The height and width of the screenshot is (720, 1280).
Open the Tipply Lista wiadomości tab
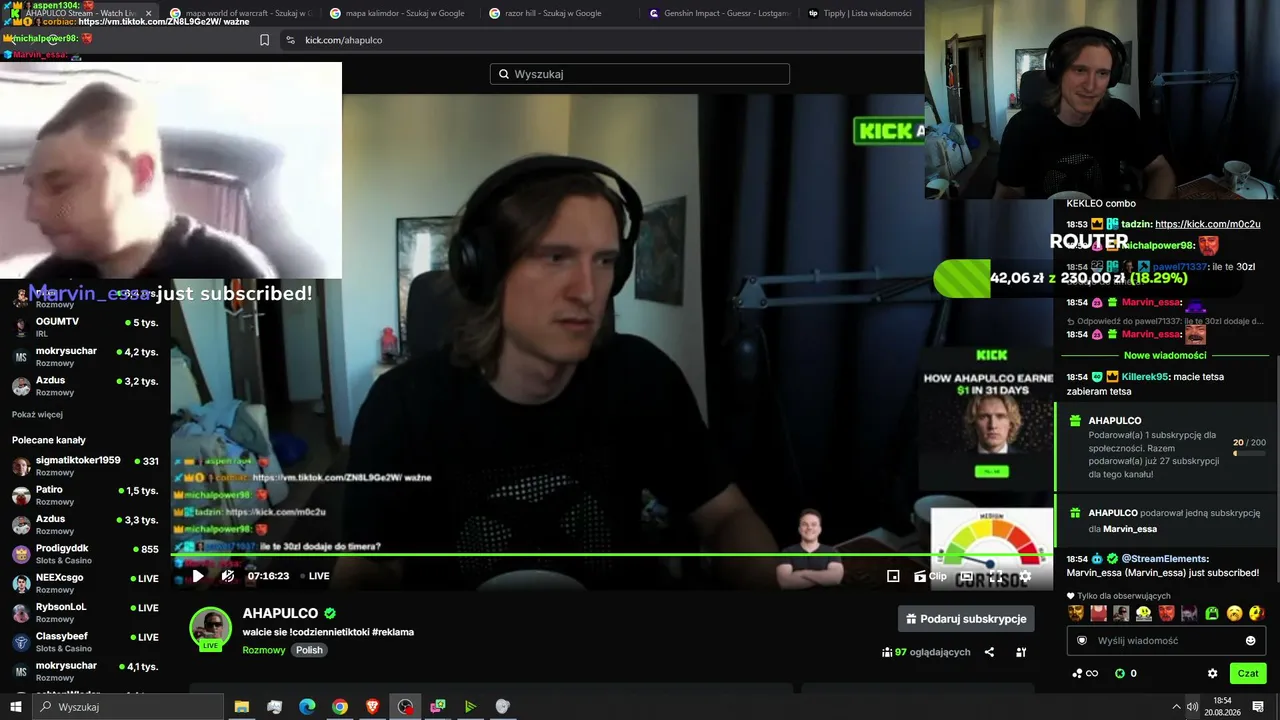click(860, 13)
